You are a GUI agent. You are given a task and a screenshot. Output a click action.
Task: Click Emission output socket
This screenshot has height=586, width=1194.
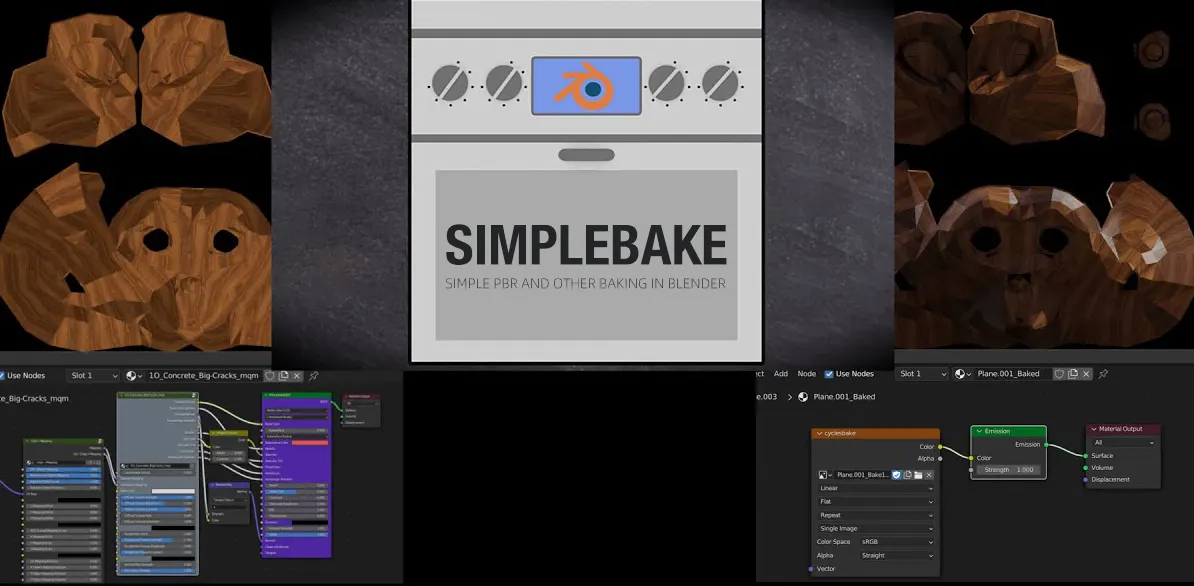click(x=1046, y=444)
